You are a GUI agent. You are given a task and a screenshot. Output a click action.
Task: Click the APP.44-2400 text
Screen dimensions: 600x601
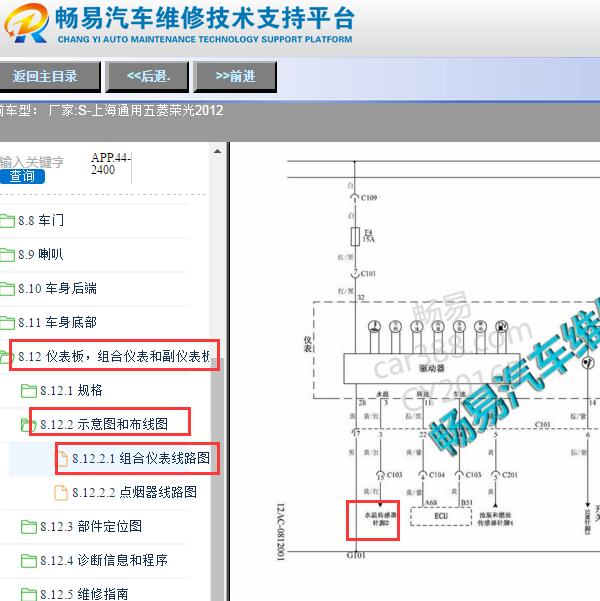click(111, 164)
